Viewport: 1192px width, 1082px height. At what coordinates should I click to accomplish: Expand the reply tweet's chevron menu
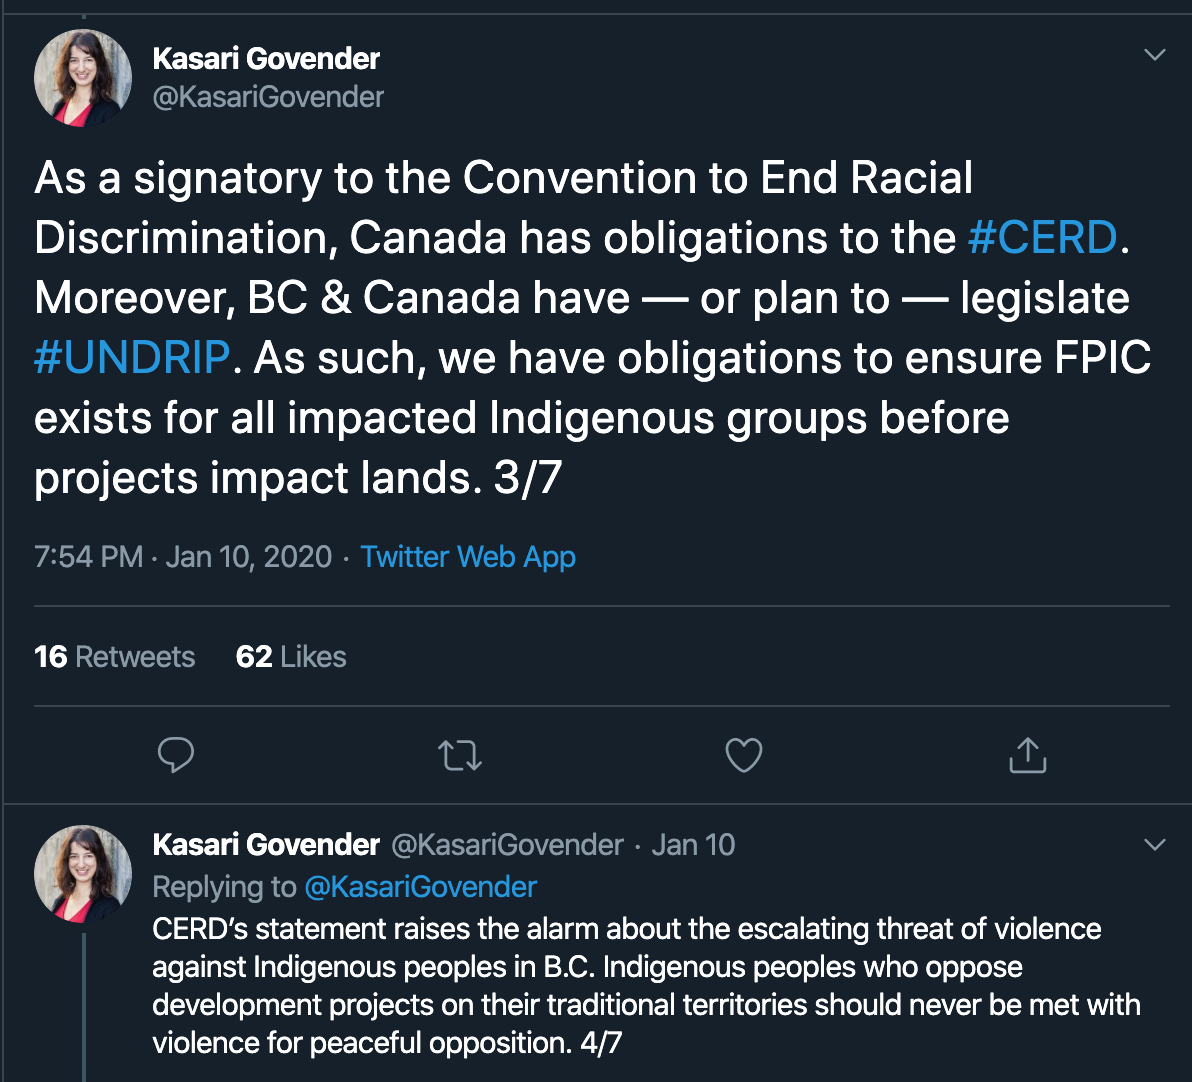[1155, 845]
